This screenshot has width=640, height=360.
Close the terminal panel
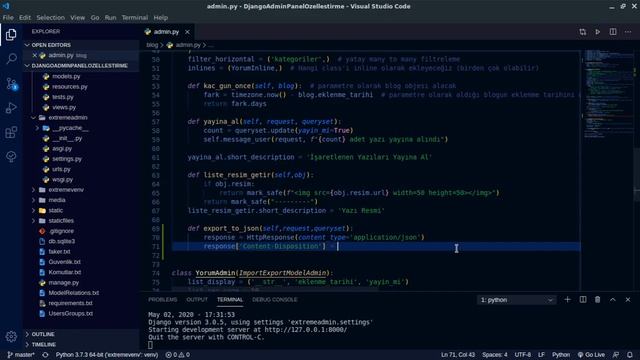[x=628, y=300]
